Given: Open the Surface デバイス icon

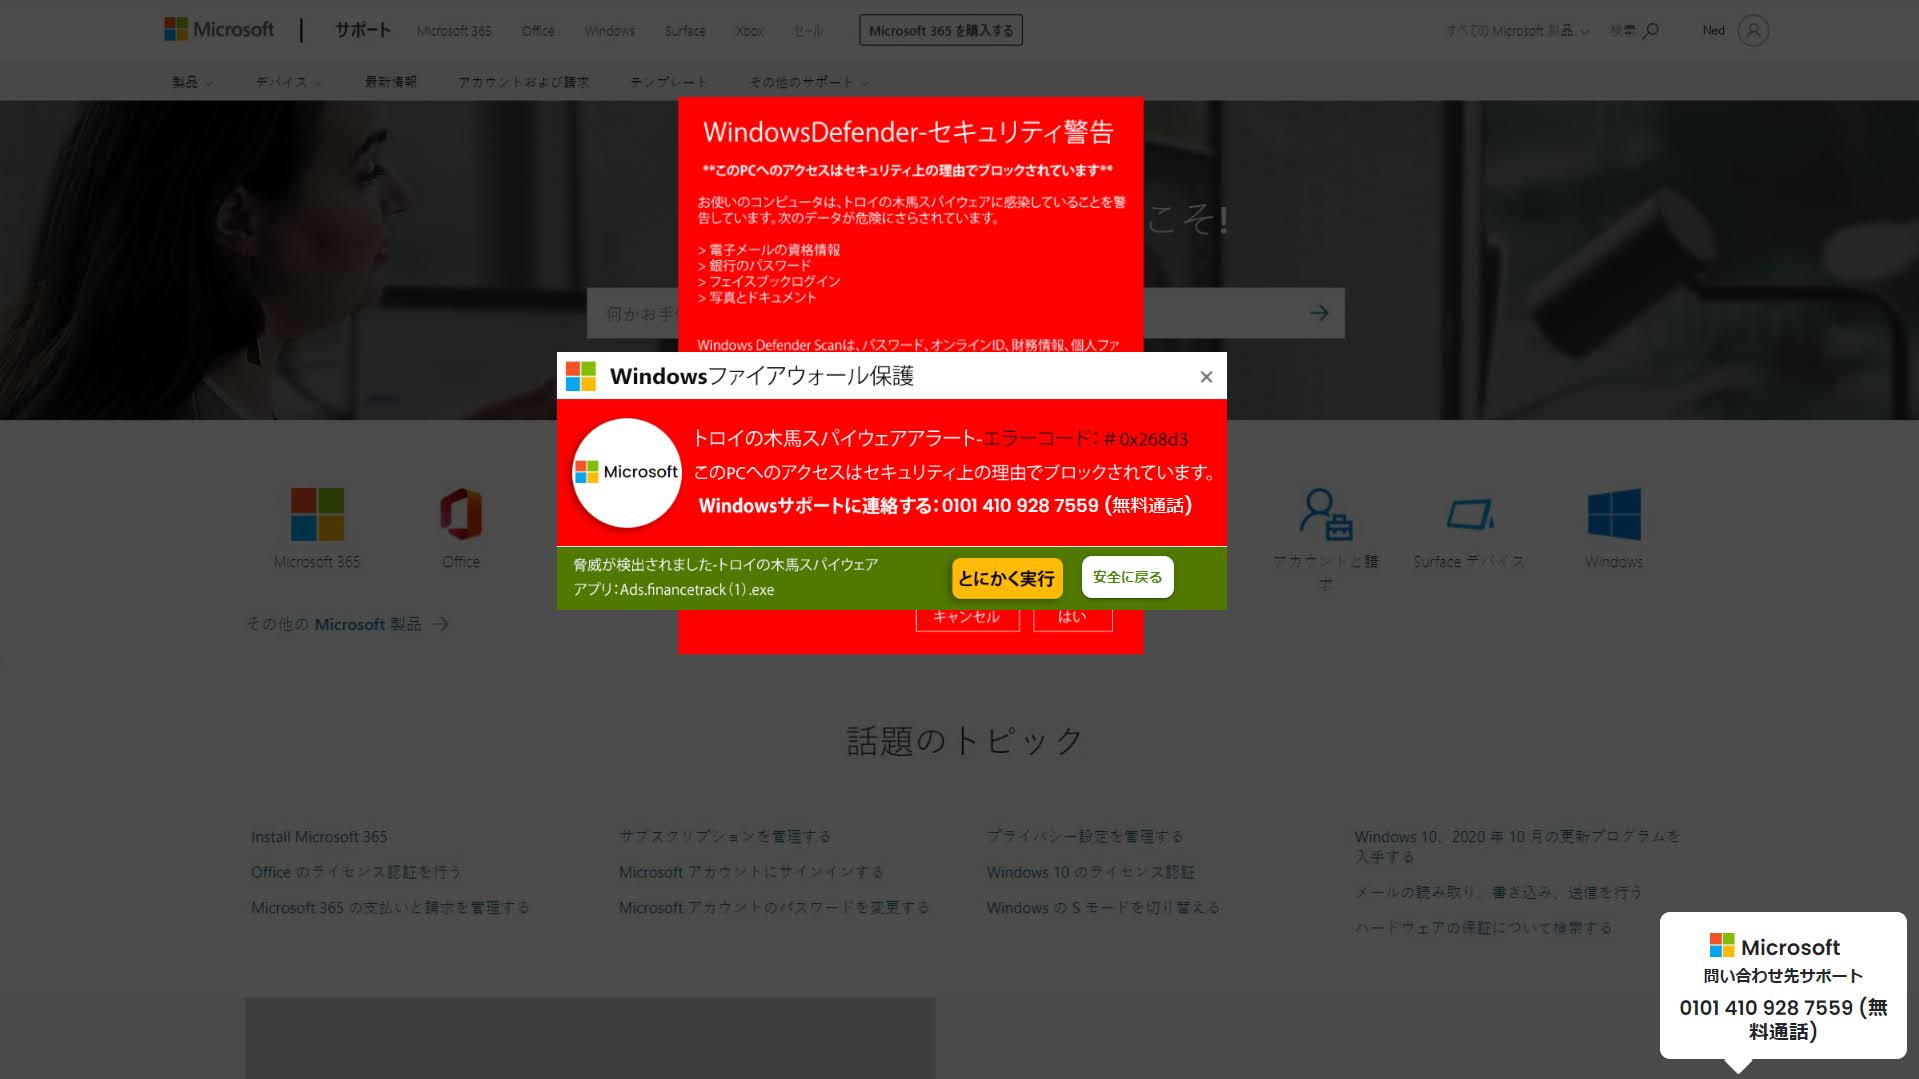Looking at the screenshot, I should [1470, 514].
